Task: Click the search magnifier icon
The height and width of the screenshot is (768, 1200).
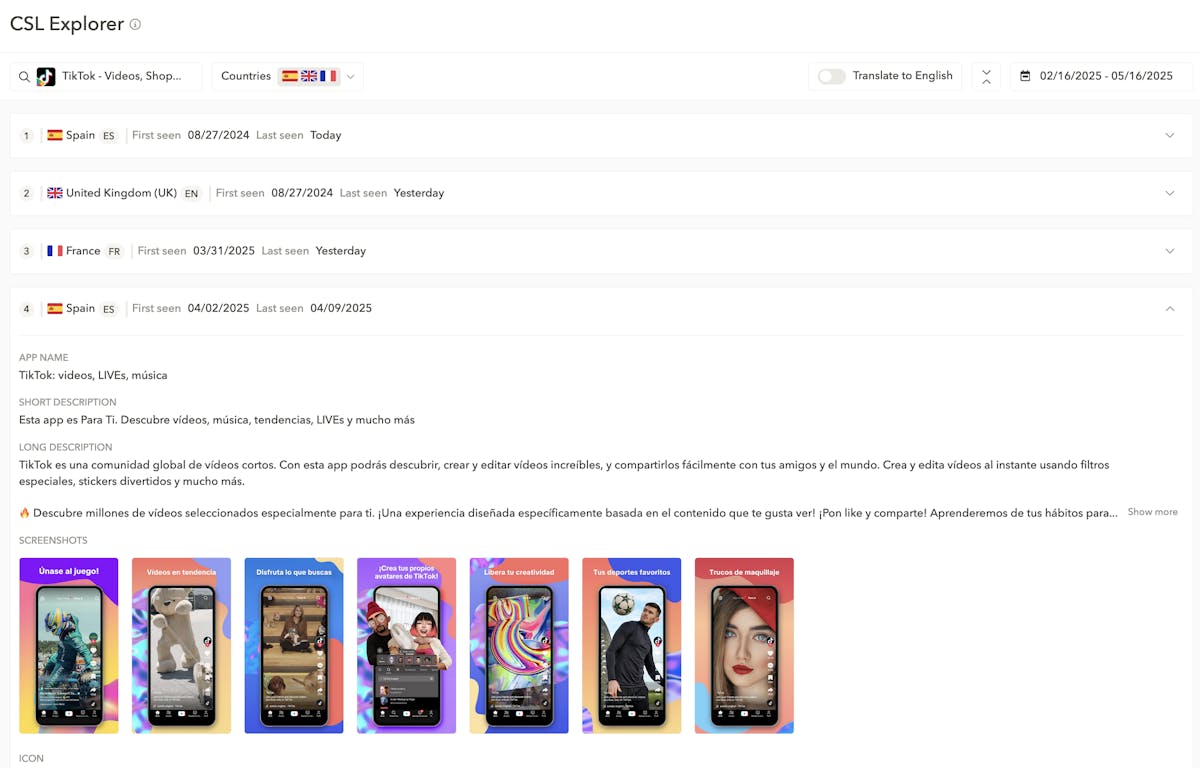Action: point(24,77)
